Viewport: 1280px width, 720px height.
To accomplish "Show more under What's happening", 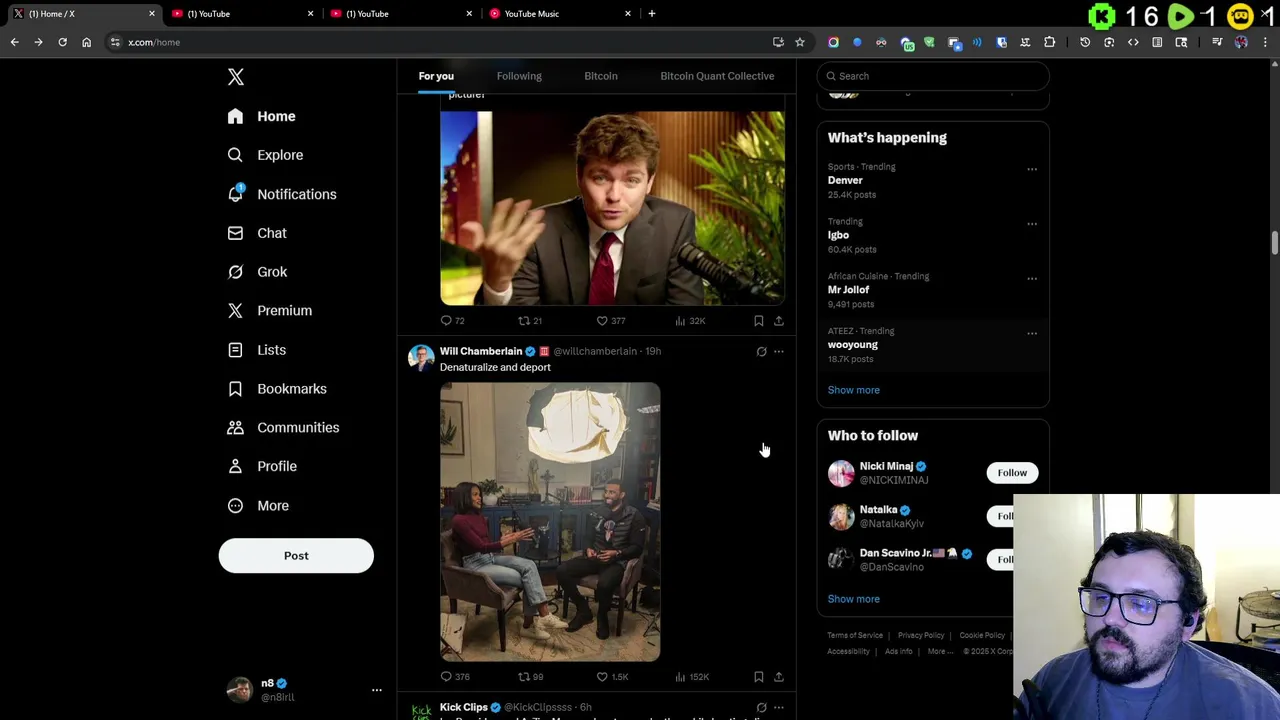I will [x=854, y=390].
